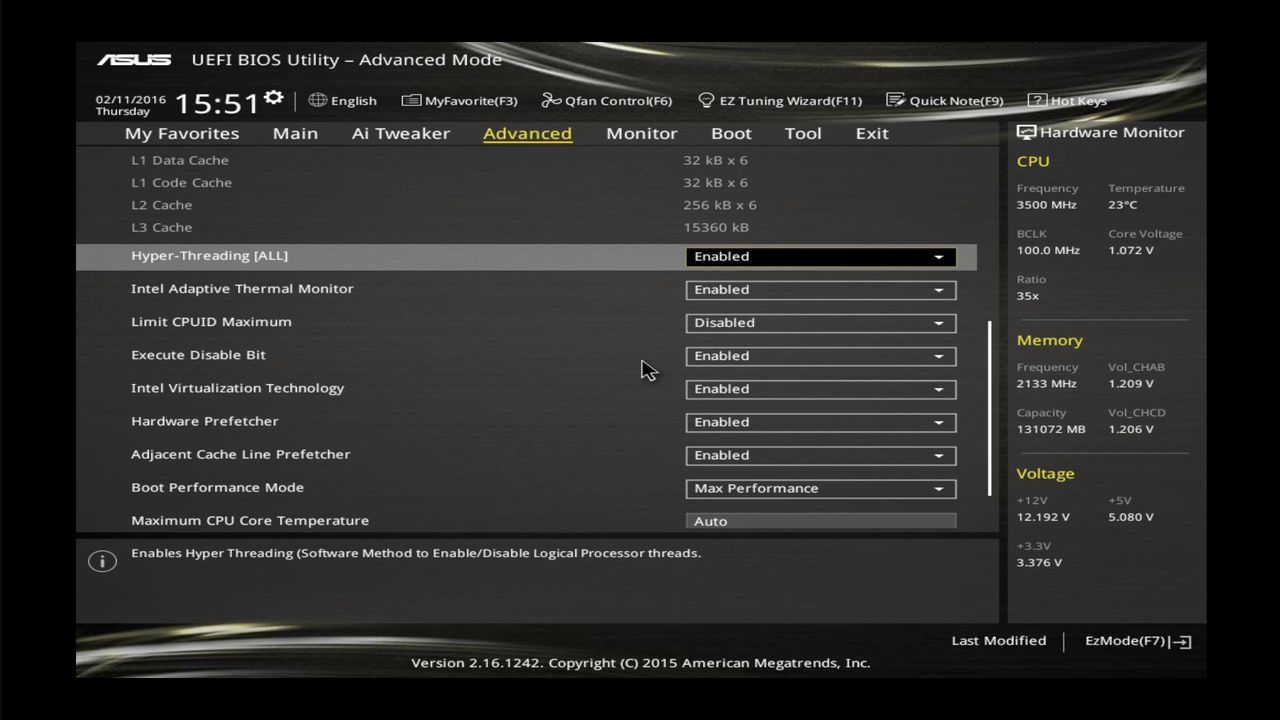Click the MyFavorite list icon

pos(411,101)
